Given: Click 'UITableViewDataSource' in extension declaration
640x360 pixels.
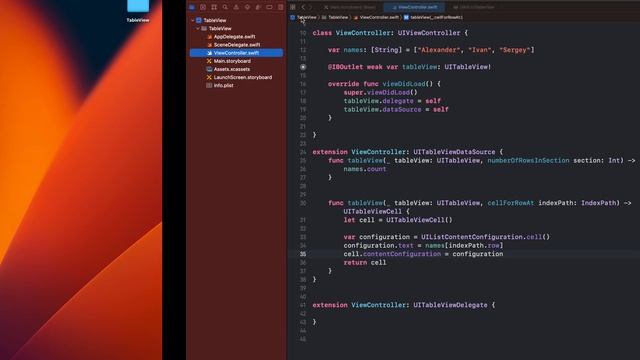Looking at the screenshot, I should [x=454, y=152].
